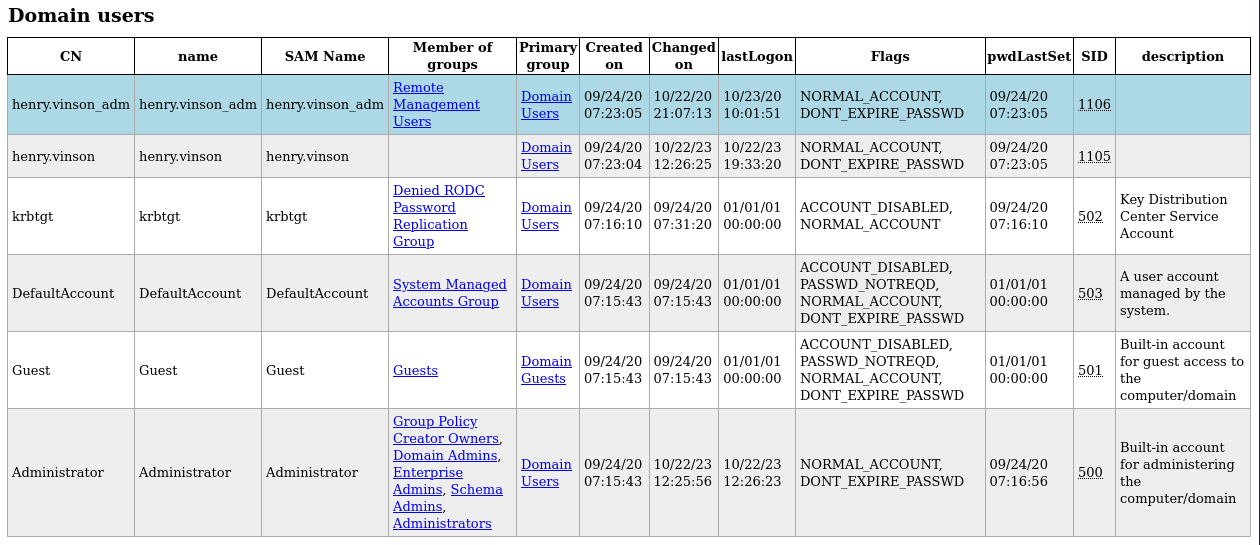
Task: Select SID 502 for krbtgt
Action: 1090,216
